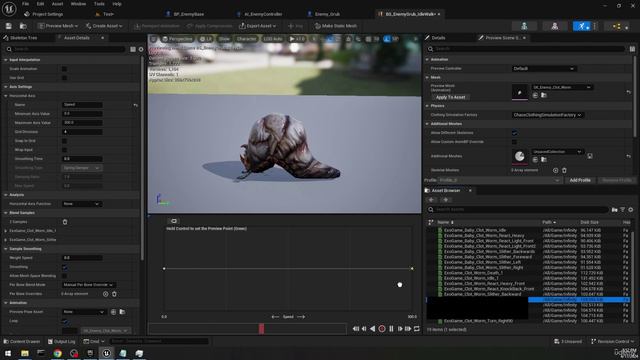The width and height of the screenshot is (640, 360).
Task: Toggle Allow Different Skeletons checkbox
Action: (514, 133)
